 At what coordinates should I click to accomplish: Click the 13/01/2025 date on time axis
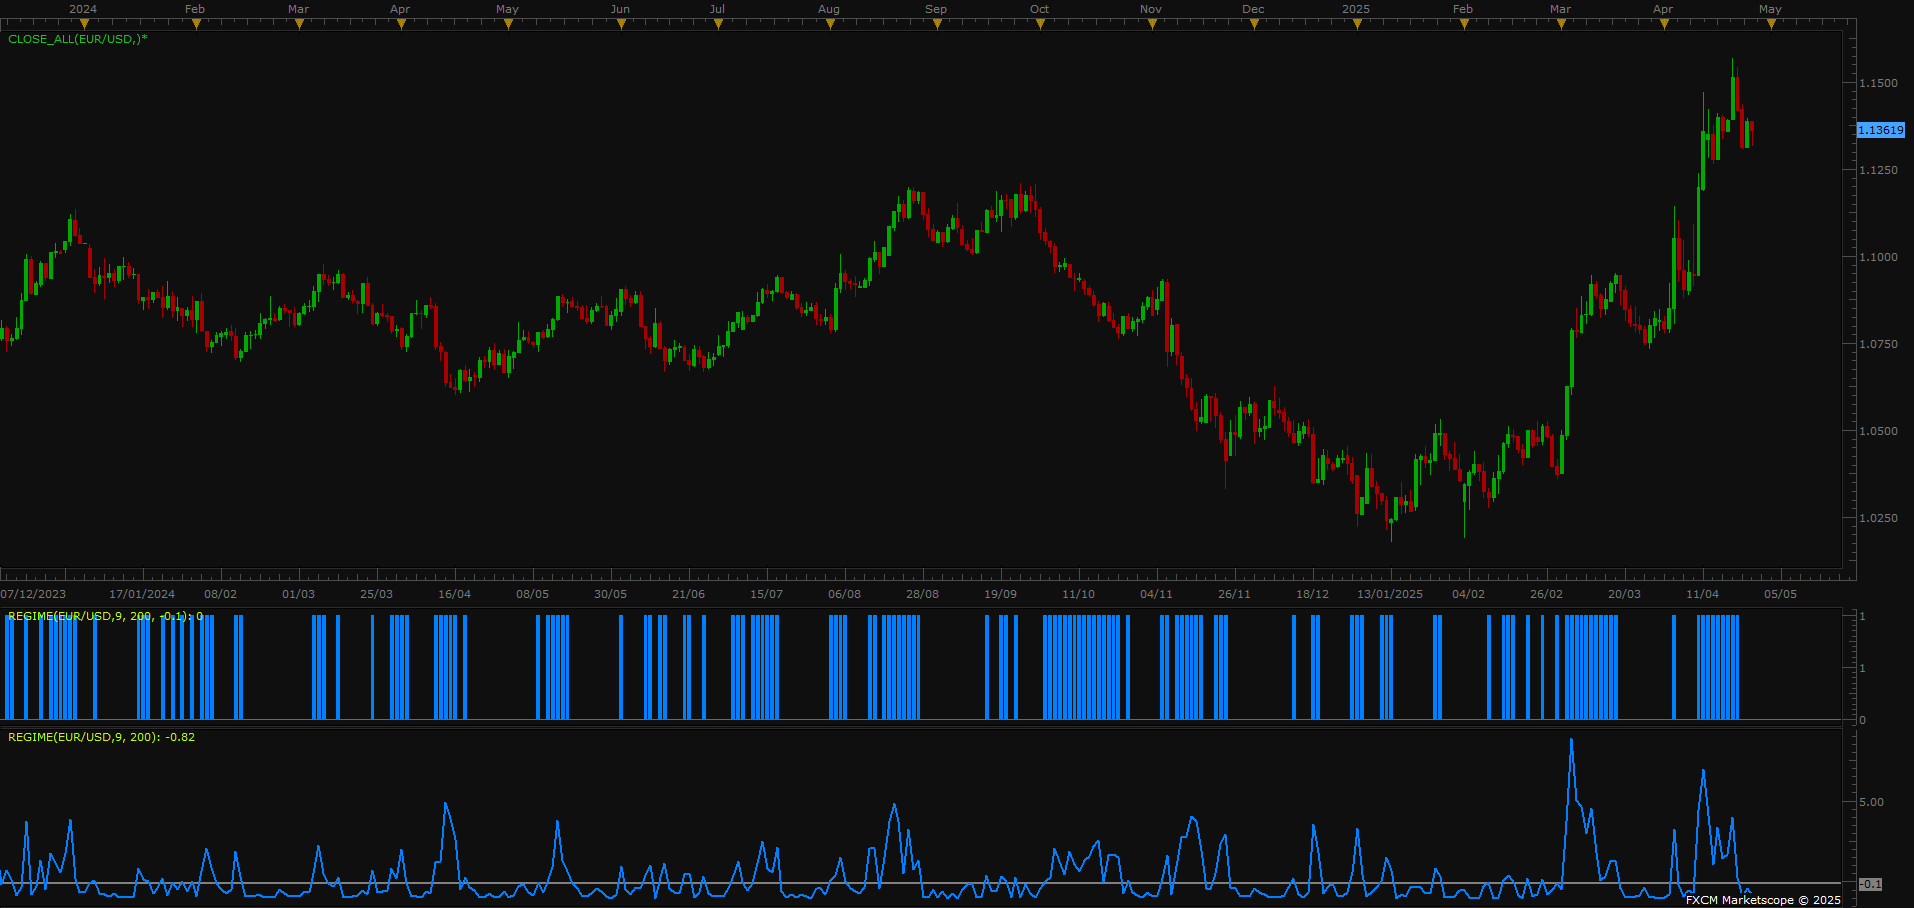pos(1390,594)
